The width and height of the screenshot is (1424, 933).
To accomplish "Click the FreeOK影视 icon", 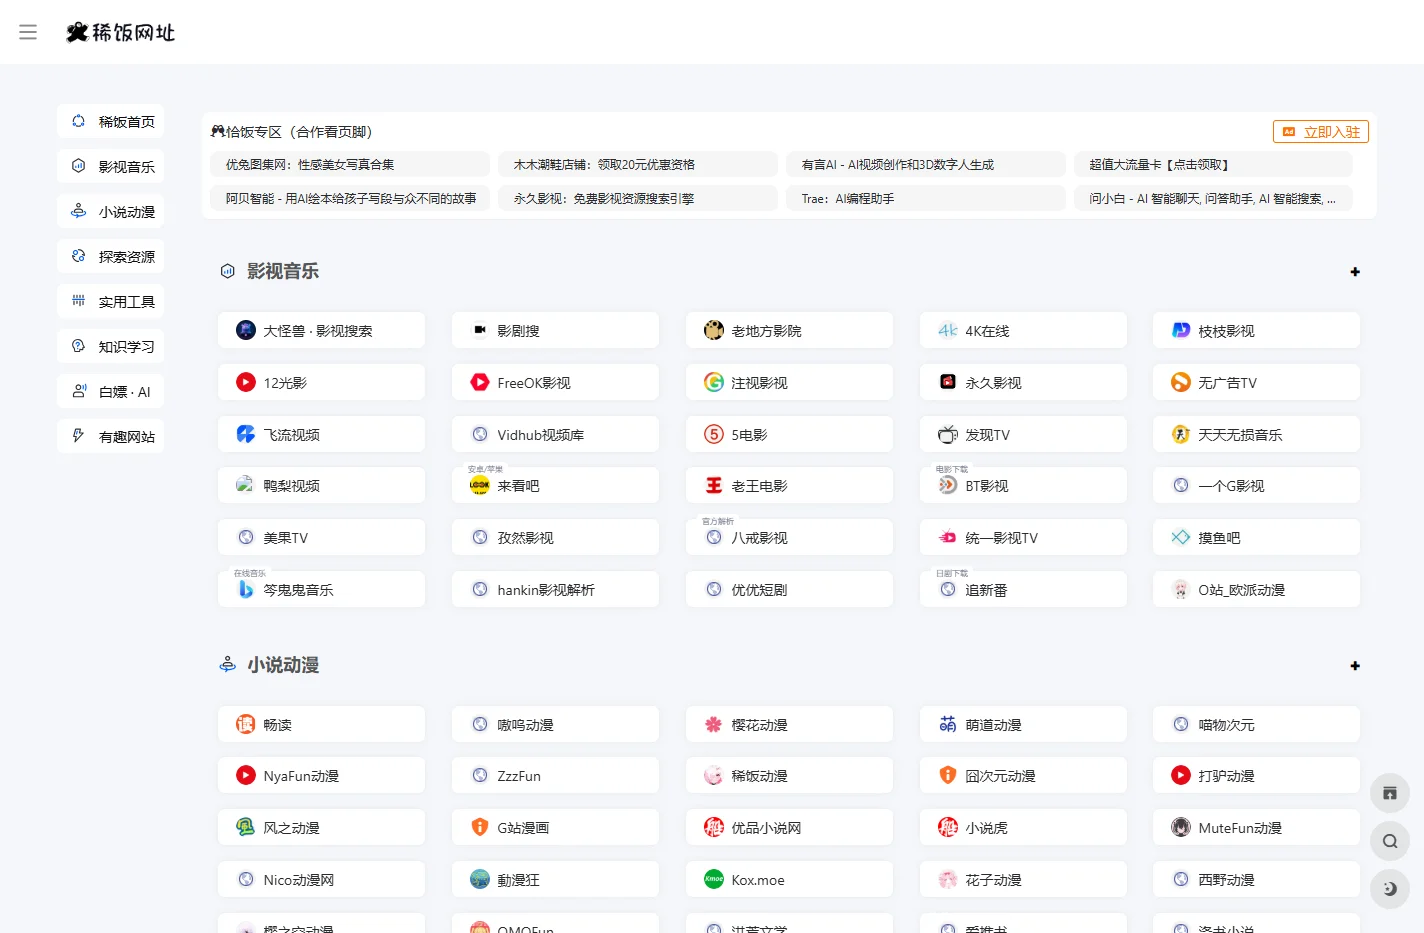I will point(480,382).
